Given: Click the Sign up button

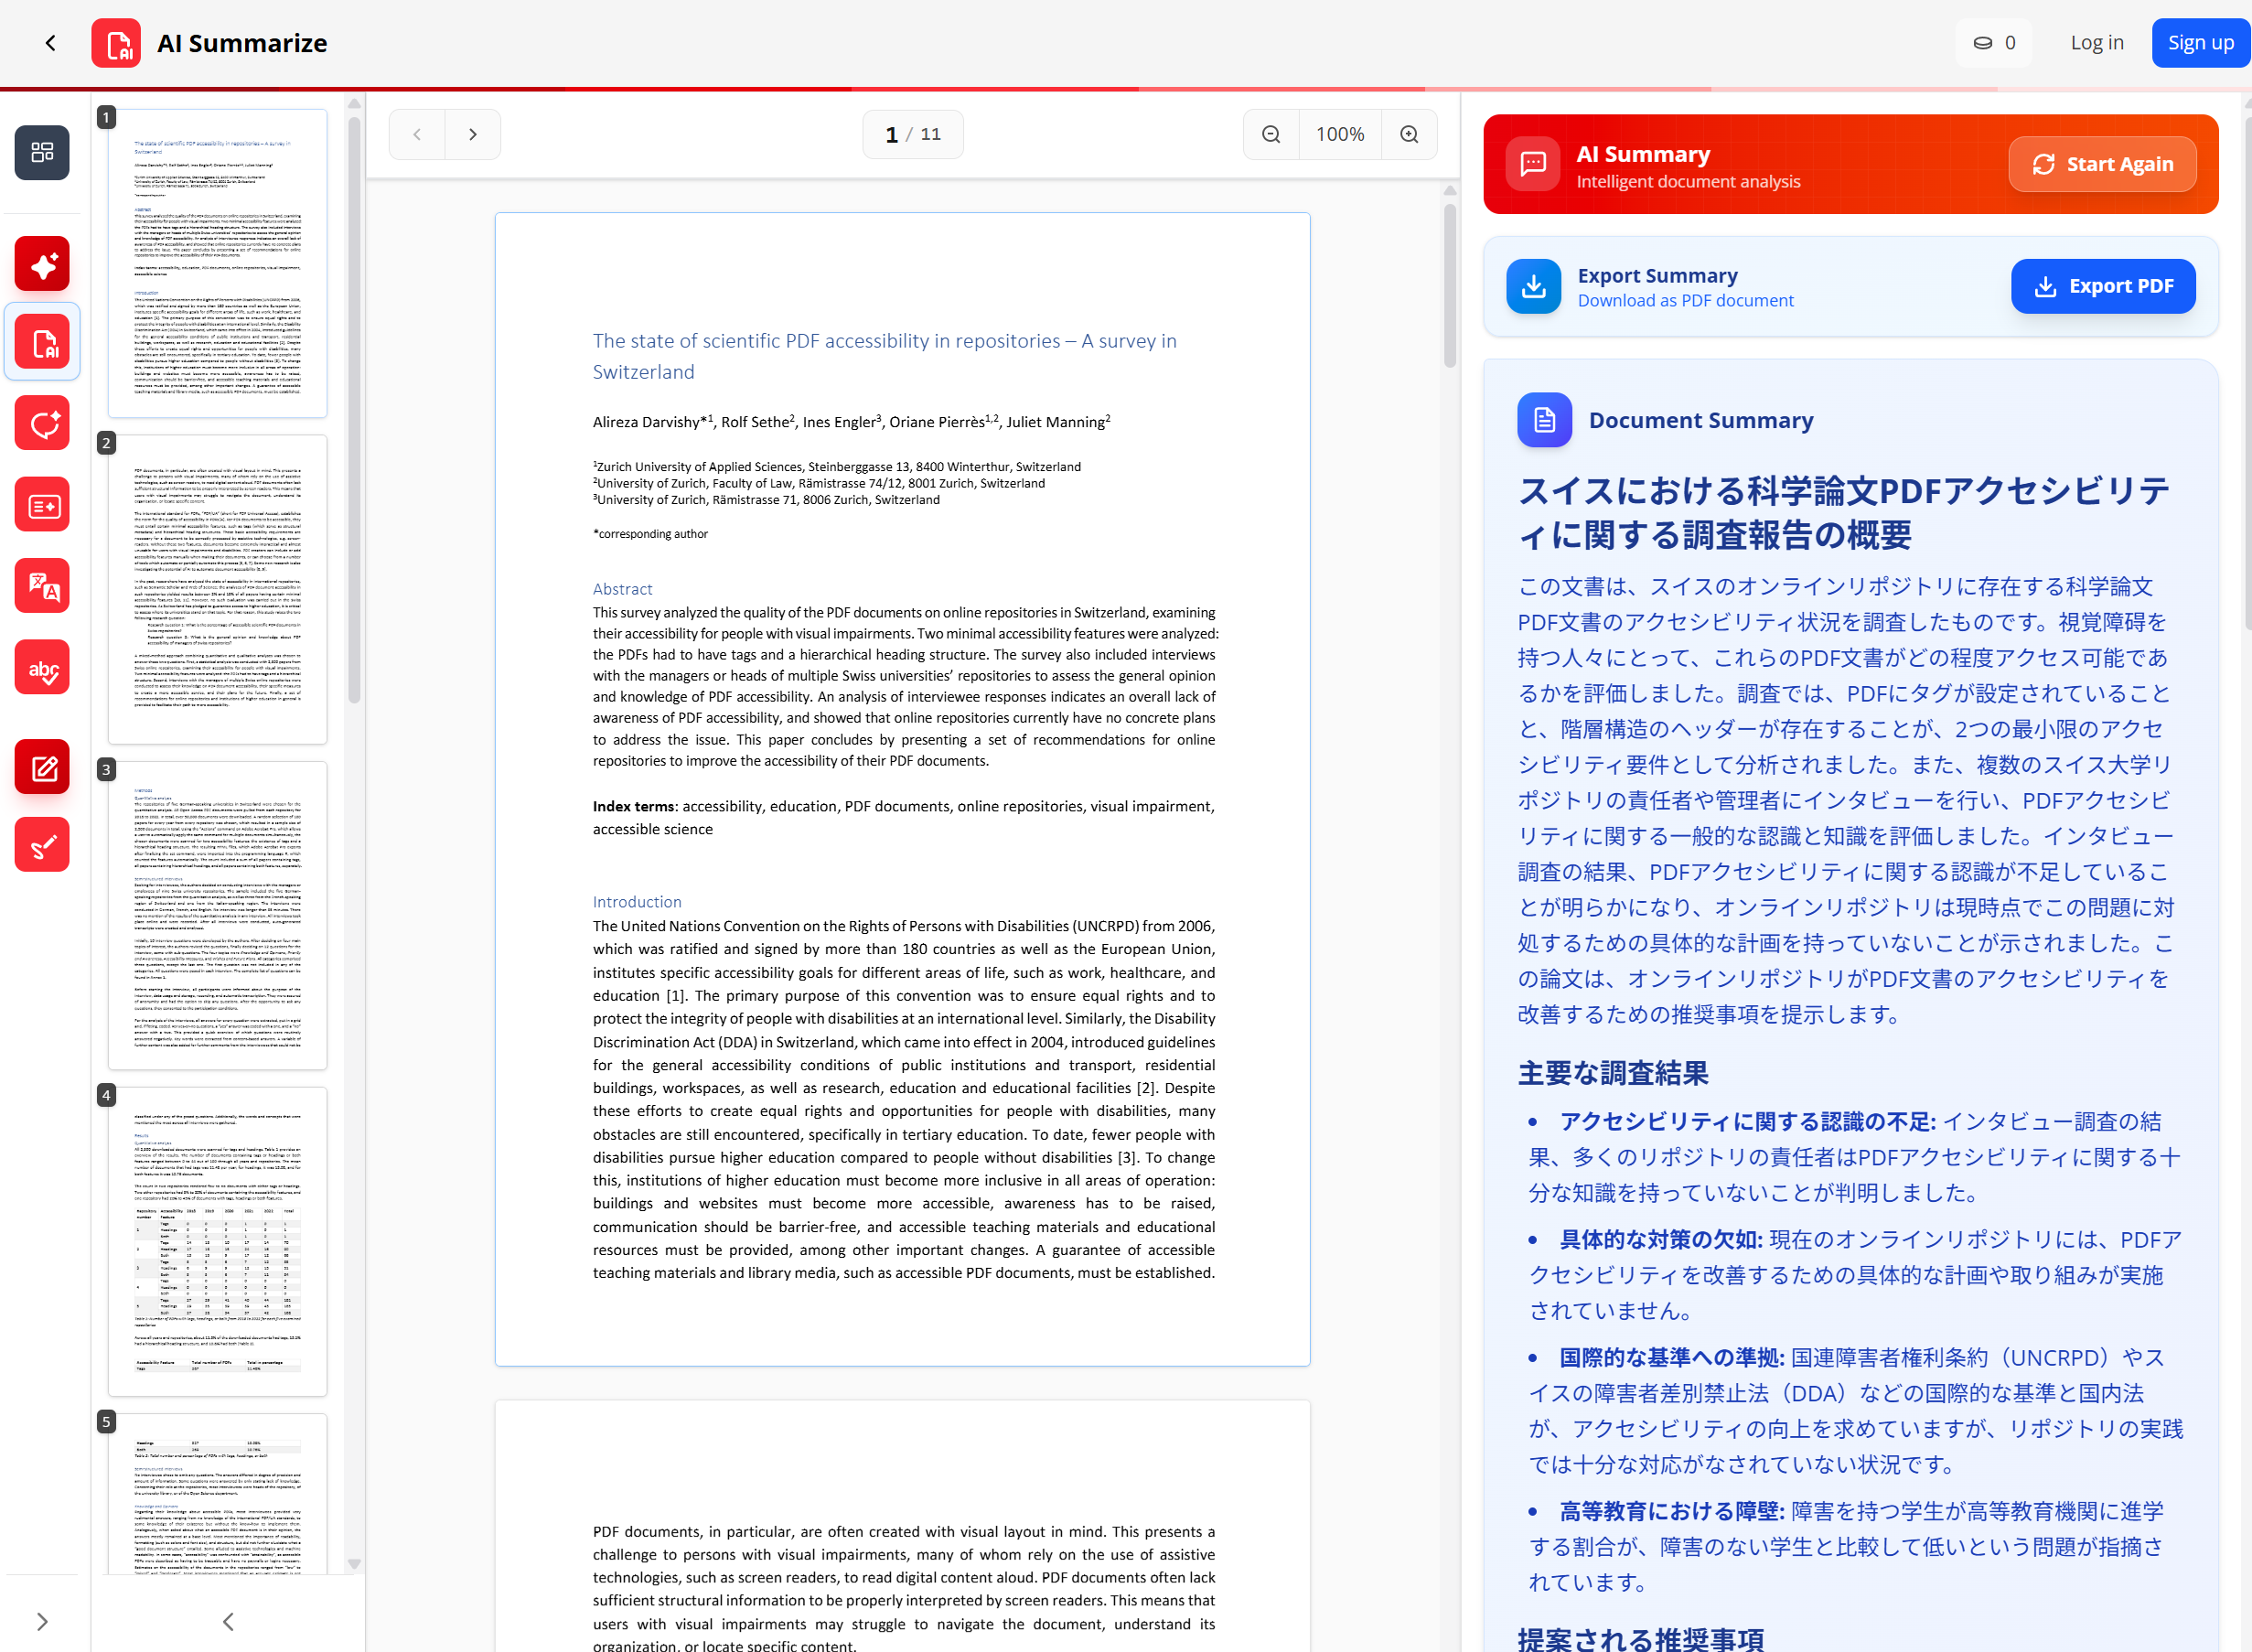Looking at the screenshot, I should 2199,42.
